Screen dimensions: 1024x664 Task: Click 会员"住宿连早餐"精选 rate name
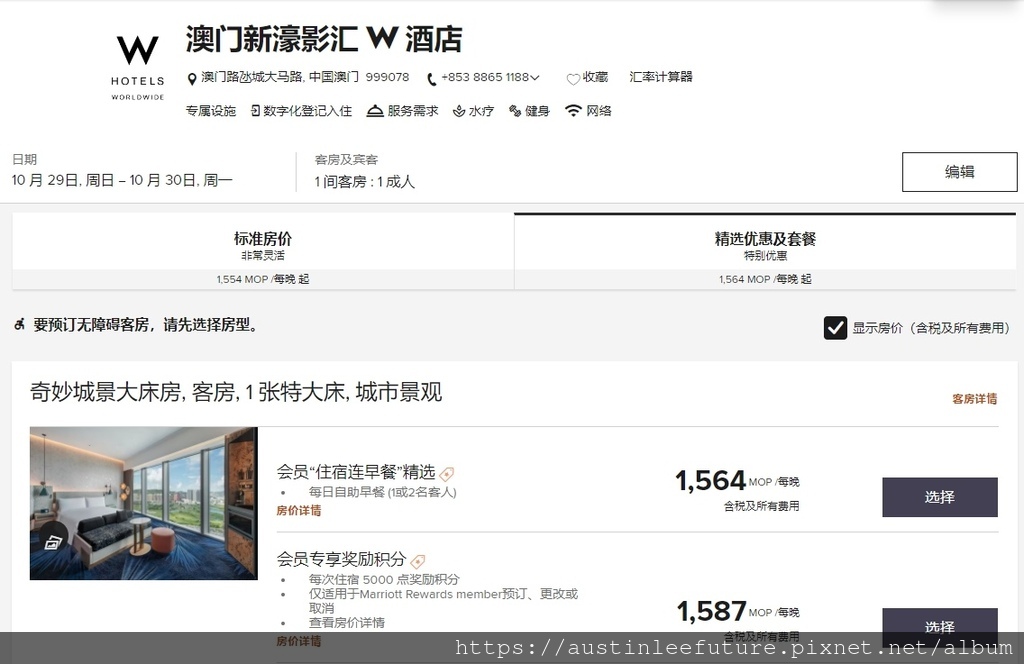(x=356, y=472)
